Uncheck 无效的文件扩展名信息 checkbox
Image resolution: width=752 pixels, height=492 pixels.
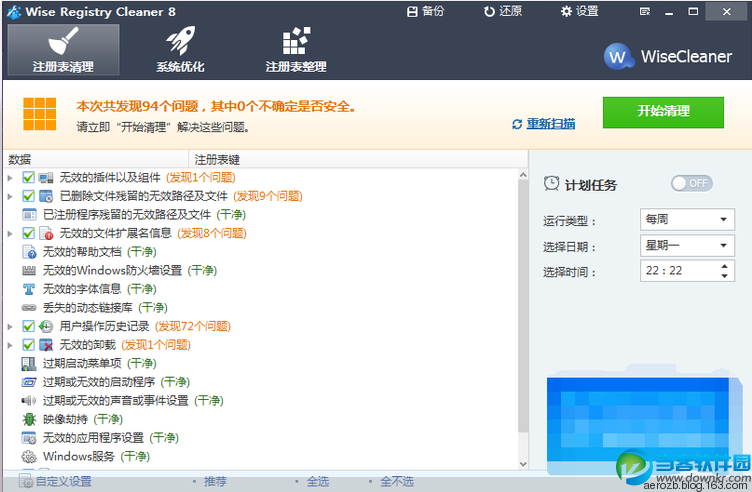pos(28,233)
